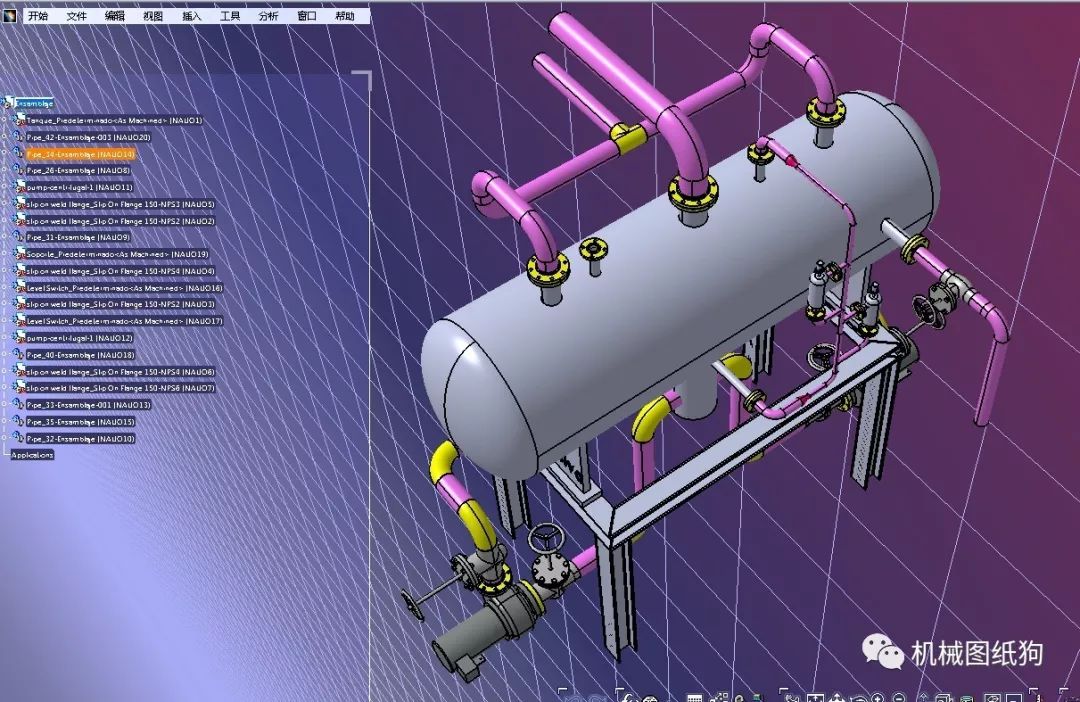Expand the pump-centrifugal-1 (NAUO12) tree node
This screenshot has height=702, width=1080.
pyautogui.click(x=4, y=338)
